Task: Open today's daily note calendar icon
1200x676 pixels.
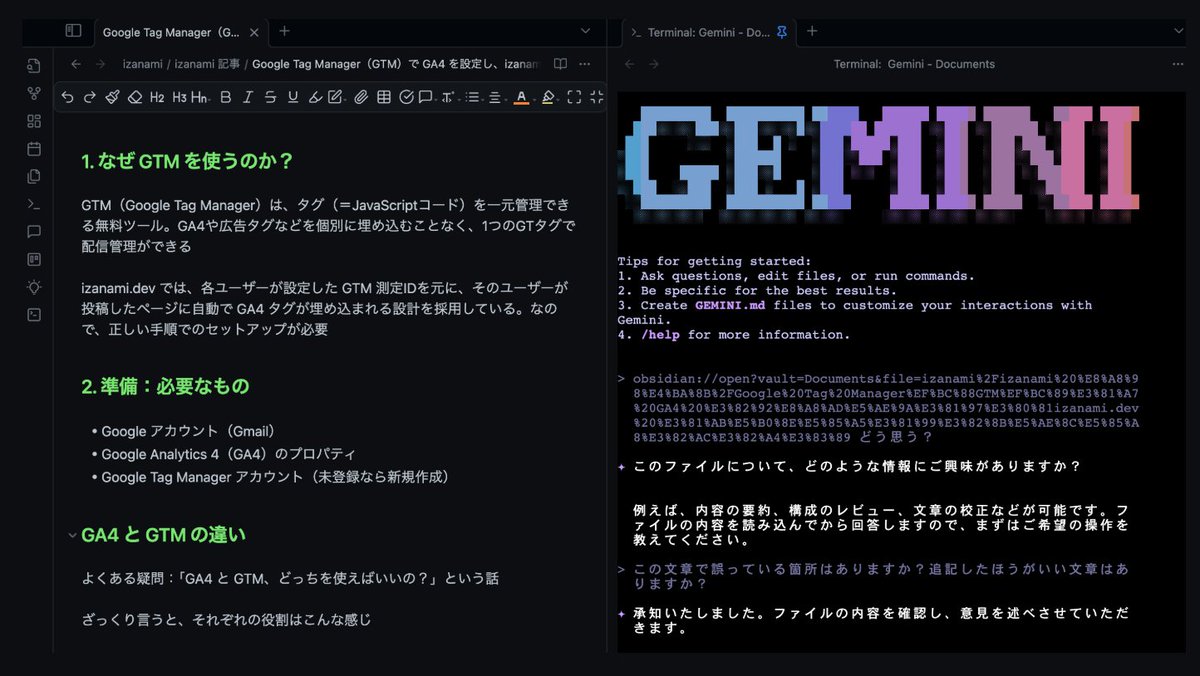Action: 34,149
